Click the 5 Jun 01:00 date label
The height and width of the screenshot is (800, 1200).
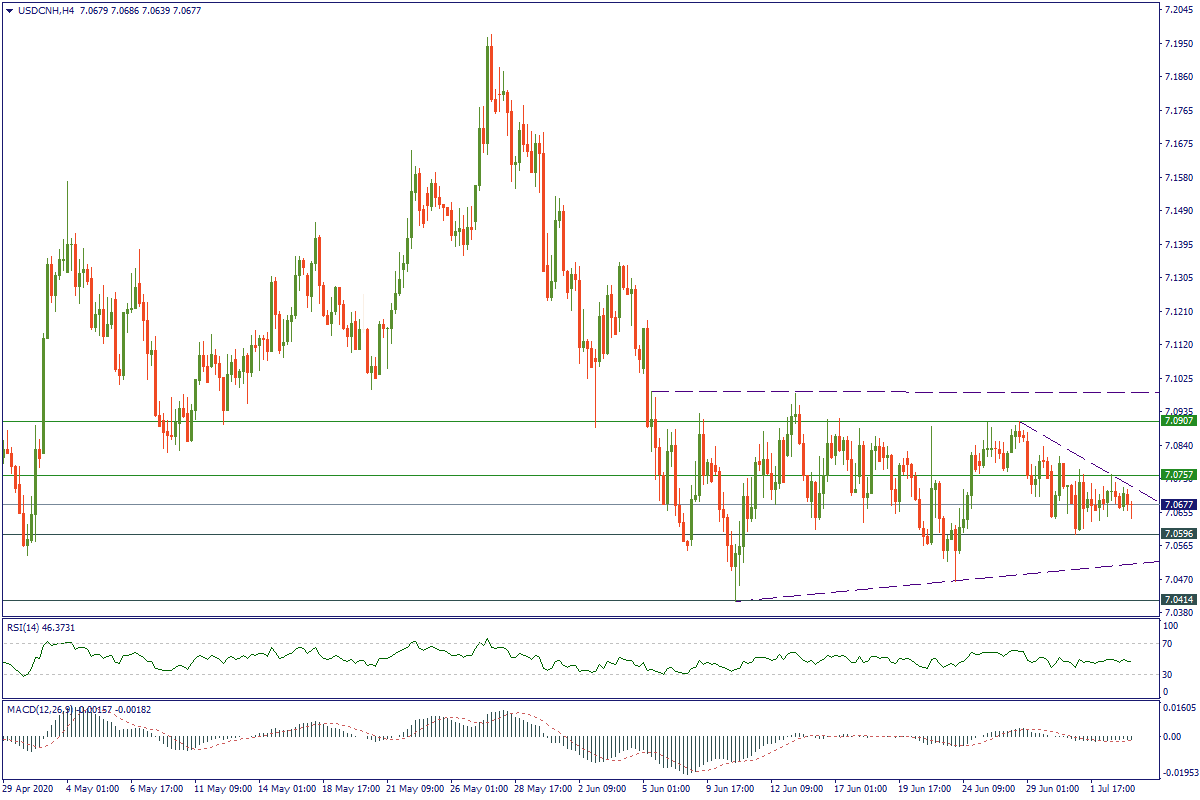665,788
